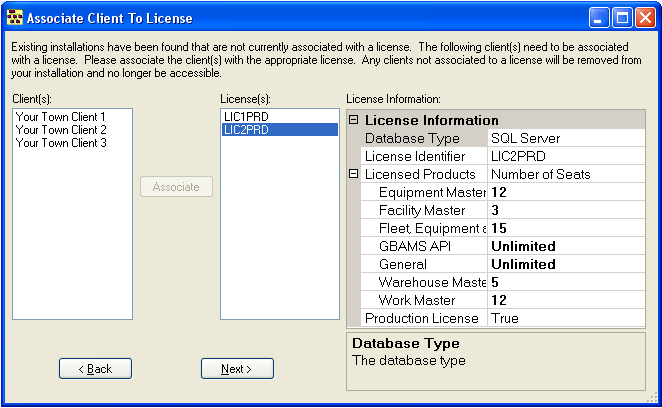Select Your Town Client 1
Screen dimensions: 662x408
pos(61,117)
